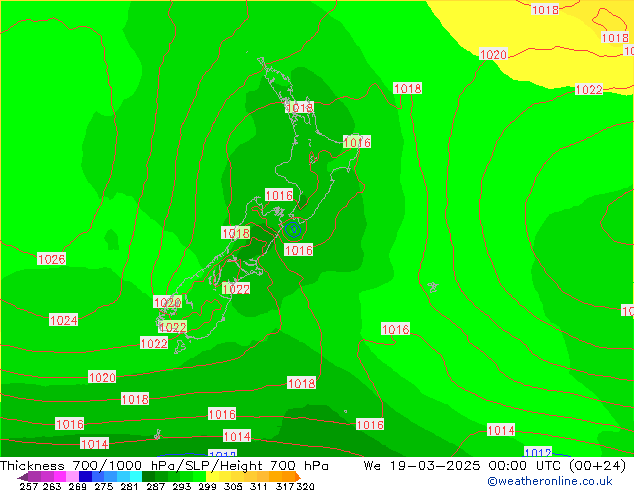Image resolution: width=634 pixels, height=490 pixels.
Task: Click the "1020" label on the yellow region's edge
Action: 493,54
